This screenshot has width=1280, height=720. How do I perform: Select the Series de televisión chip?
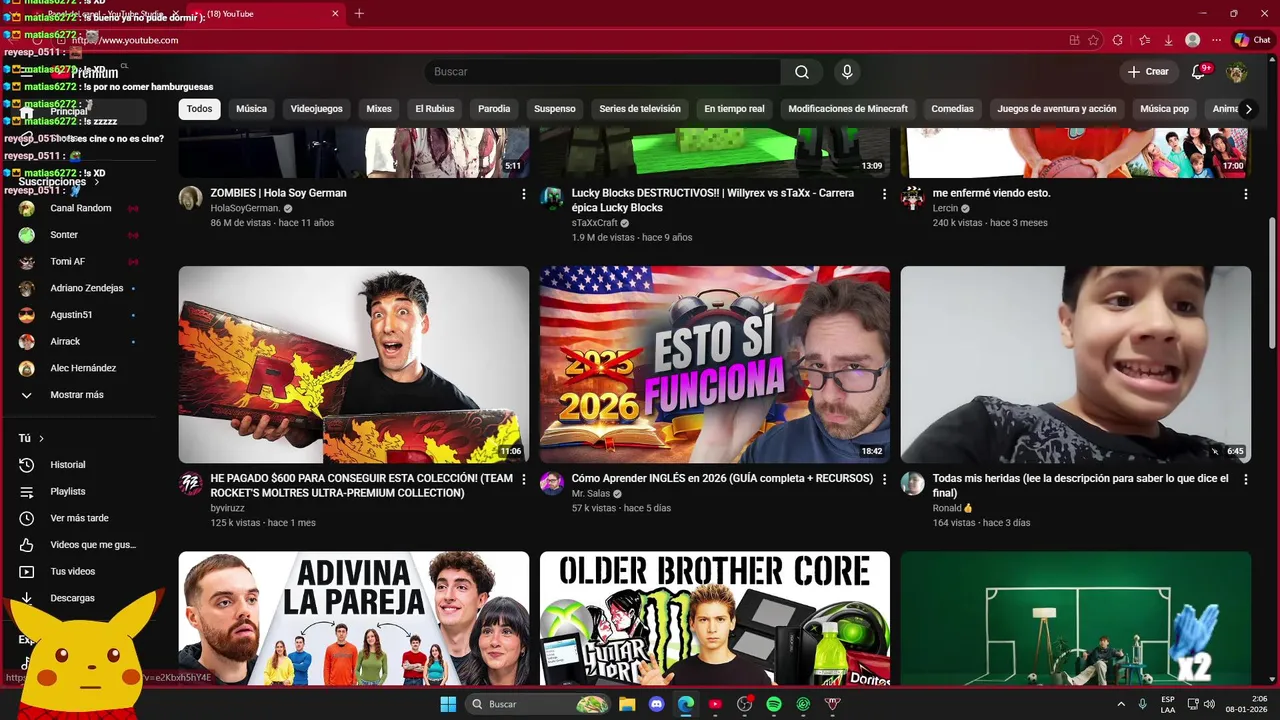(640, 109)
